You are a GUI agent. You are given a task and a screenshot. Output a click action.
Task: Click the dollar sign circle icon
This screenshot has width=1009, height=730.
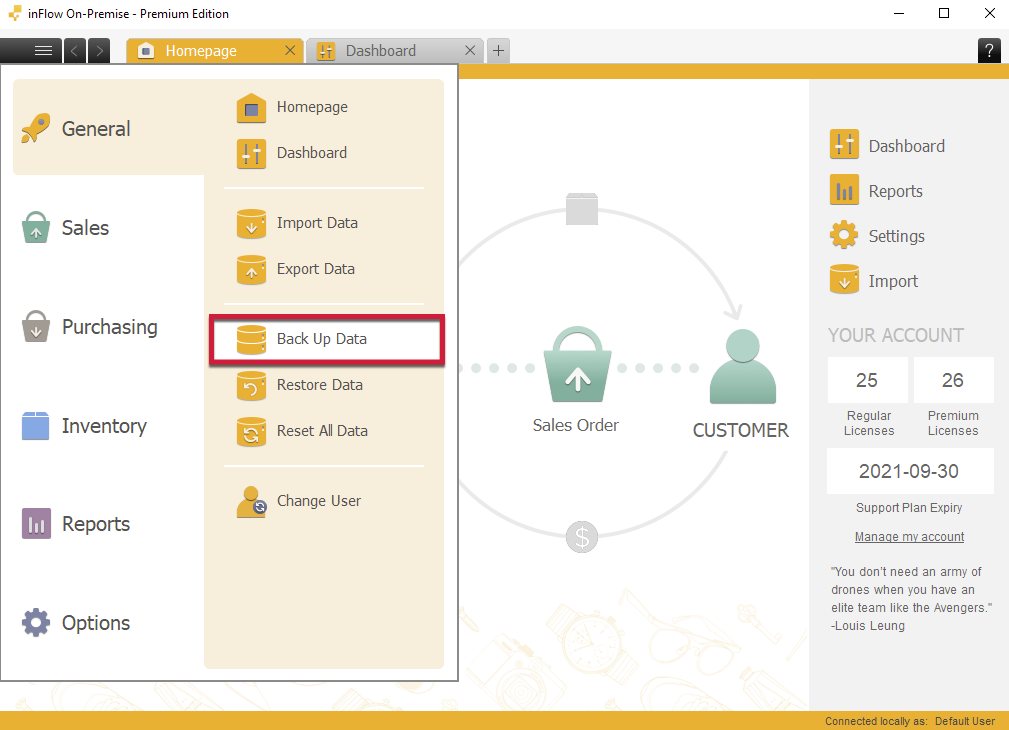click(x=582, y=537)
